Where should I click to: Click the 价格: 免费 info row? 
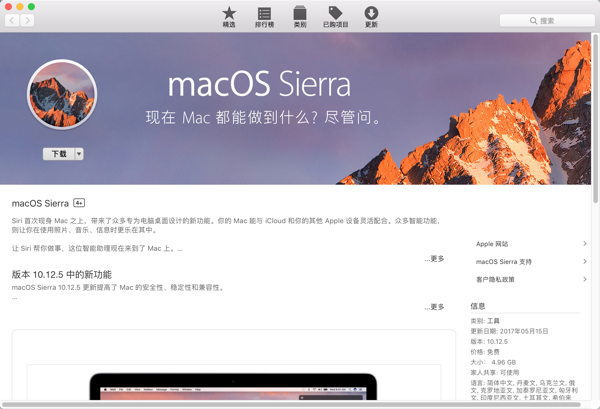pyautogui.click(x=485, y=352)
